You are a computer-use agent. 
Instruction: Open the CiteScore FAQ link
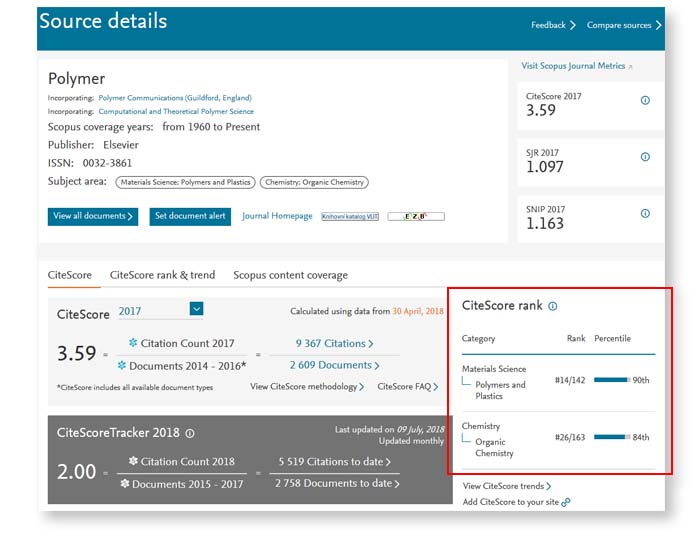tap(408, 387)
